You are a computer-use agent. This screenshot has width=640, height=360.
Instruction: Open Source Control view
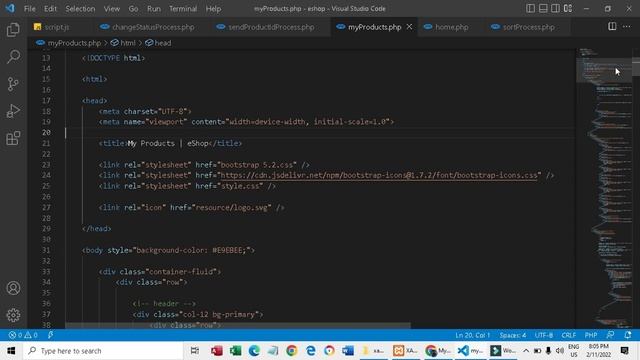point(13,84)
